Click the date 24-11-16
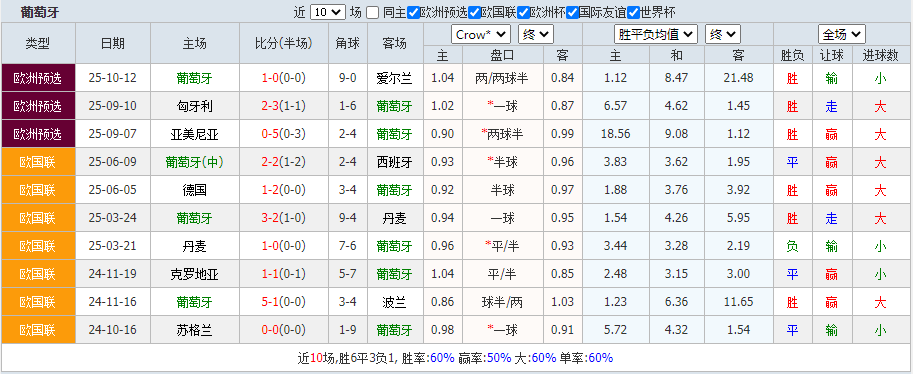This screenshot has width=913, height=374. pos(113,302)
